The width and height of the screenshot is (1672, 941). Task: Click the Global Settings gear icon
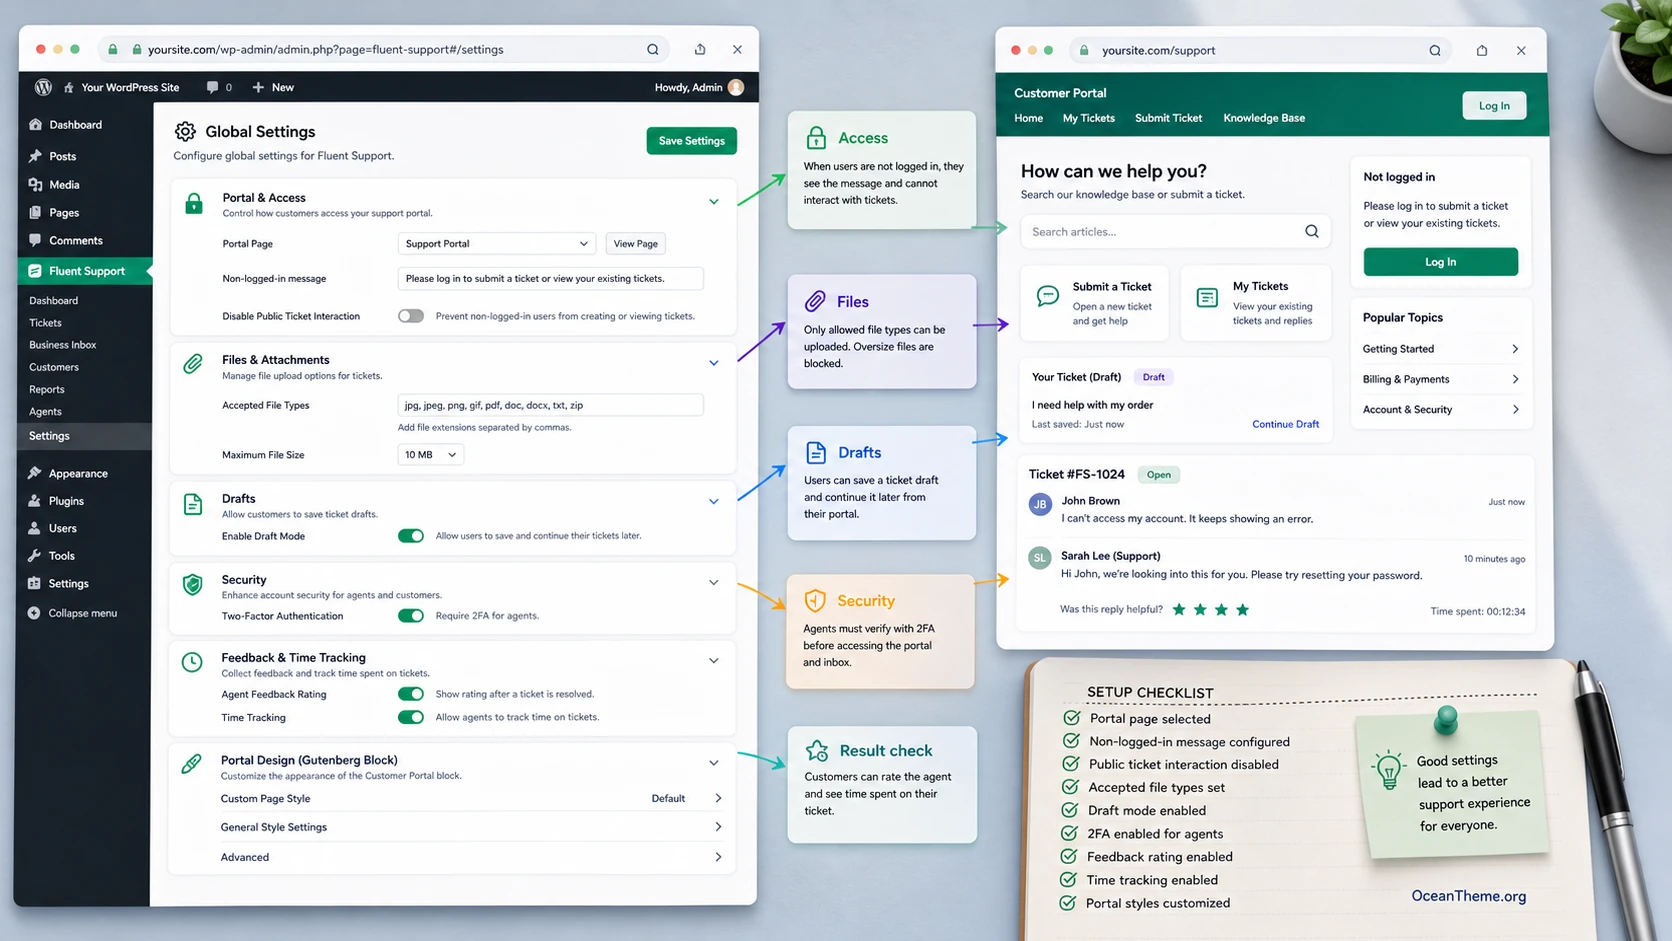point(185,131)
